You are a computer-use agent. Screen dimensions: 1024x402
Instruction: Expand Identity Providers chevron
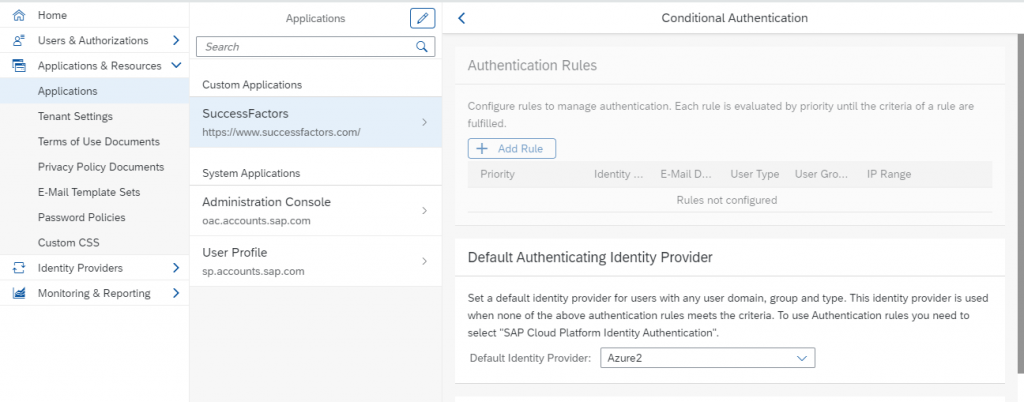pyautogui.click(x=176, y=268)
